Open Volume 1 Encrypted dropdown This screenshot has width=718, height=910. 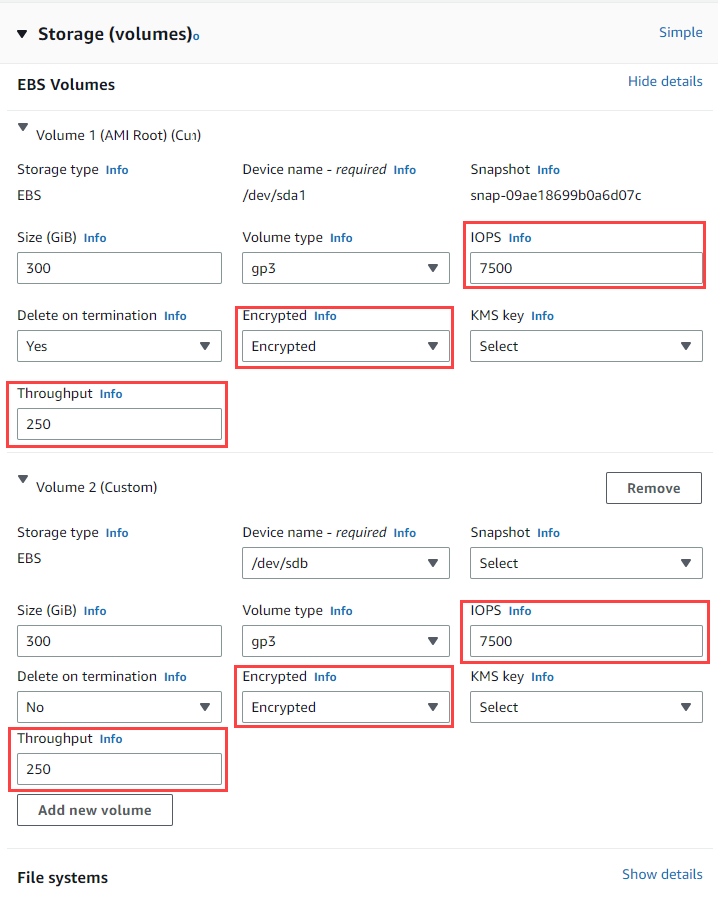tap(344, 346)
